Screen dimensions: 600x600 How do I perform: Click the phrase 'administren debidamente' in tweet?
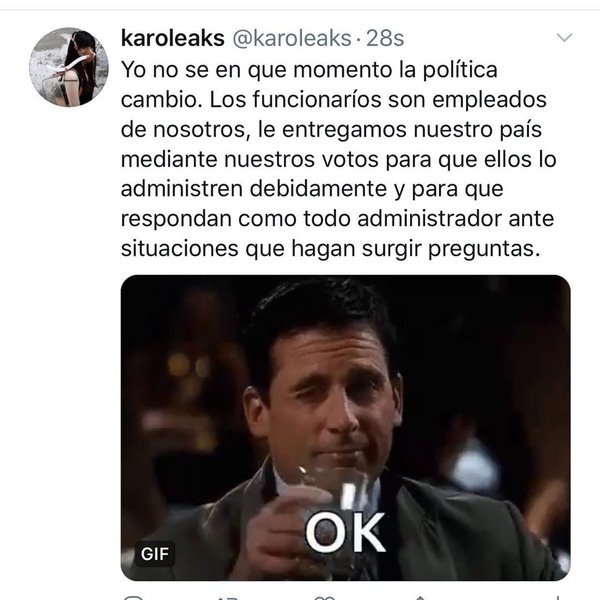click(254, 189)
